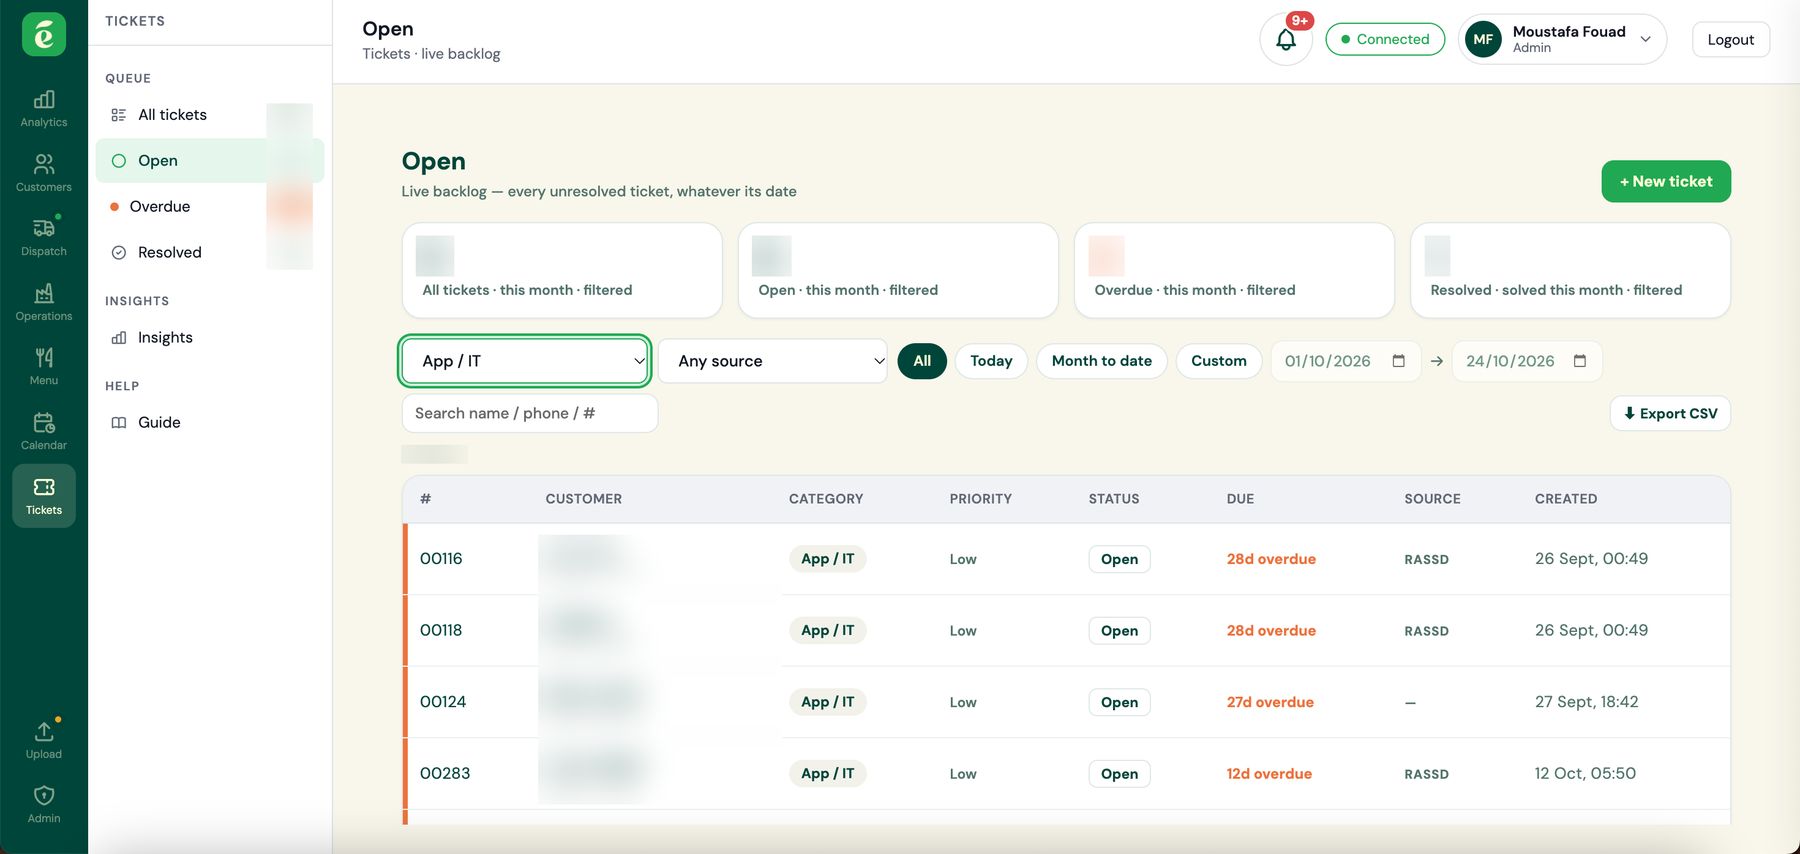
Task: Open the Resolved solved this month card
Action: [x=1570, y=271]
